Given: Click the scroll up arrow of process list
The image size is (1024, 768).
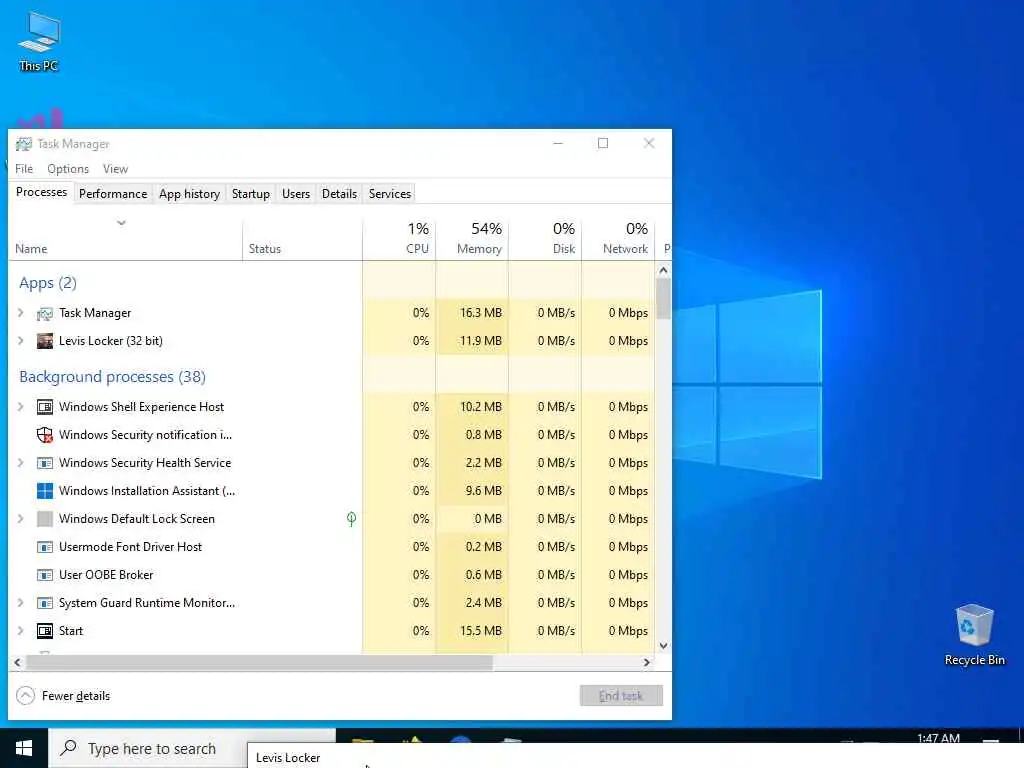Looking at the screenshot, I should 664,270.
